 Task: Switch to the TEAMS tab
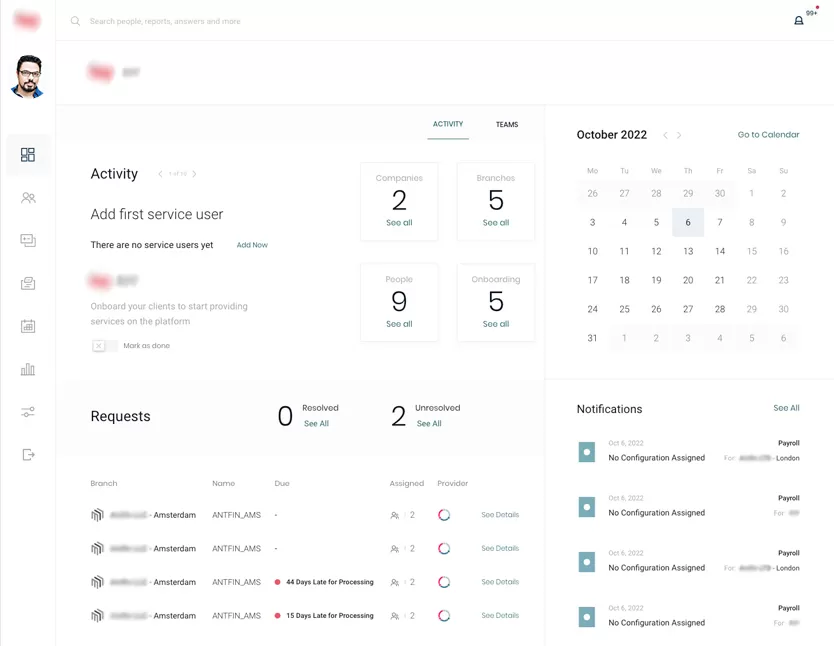coord(507,124)
